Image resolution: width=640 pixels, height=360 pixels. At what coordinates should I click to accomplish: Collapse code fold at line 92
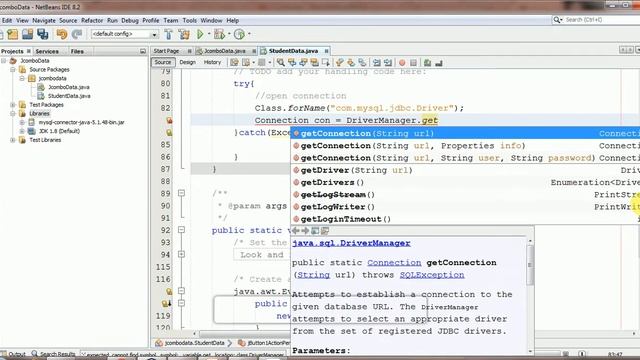[182, 230]
